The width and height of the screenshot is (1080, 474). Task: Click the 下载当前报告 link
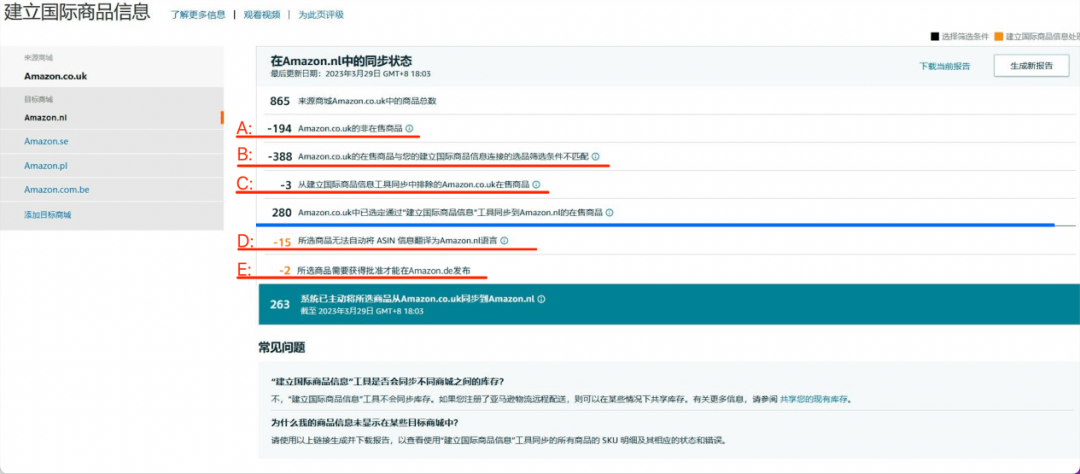[944, 66]
